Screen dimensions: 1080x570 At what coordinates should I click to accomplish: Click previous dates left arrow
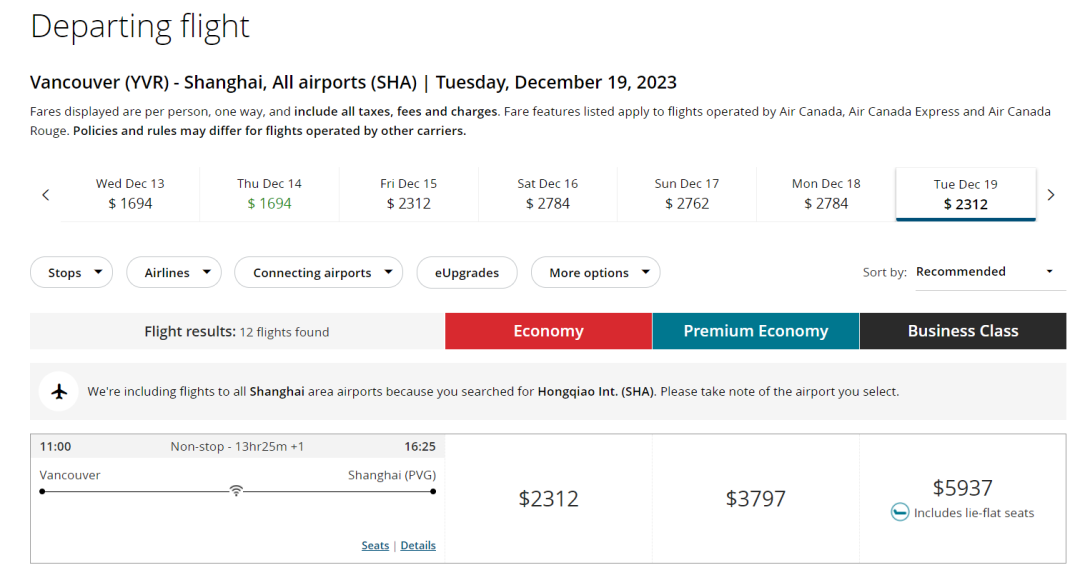(45, 195)
